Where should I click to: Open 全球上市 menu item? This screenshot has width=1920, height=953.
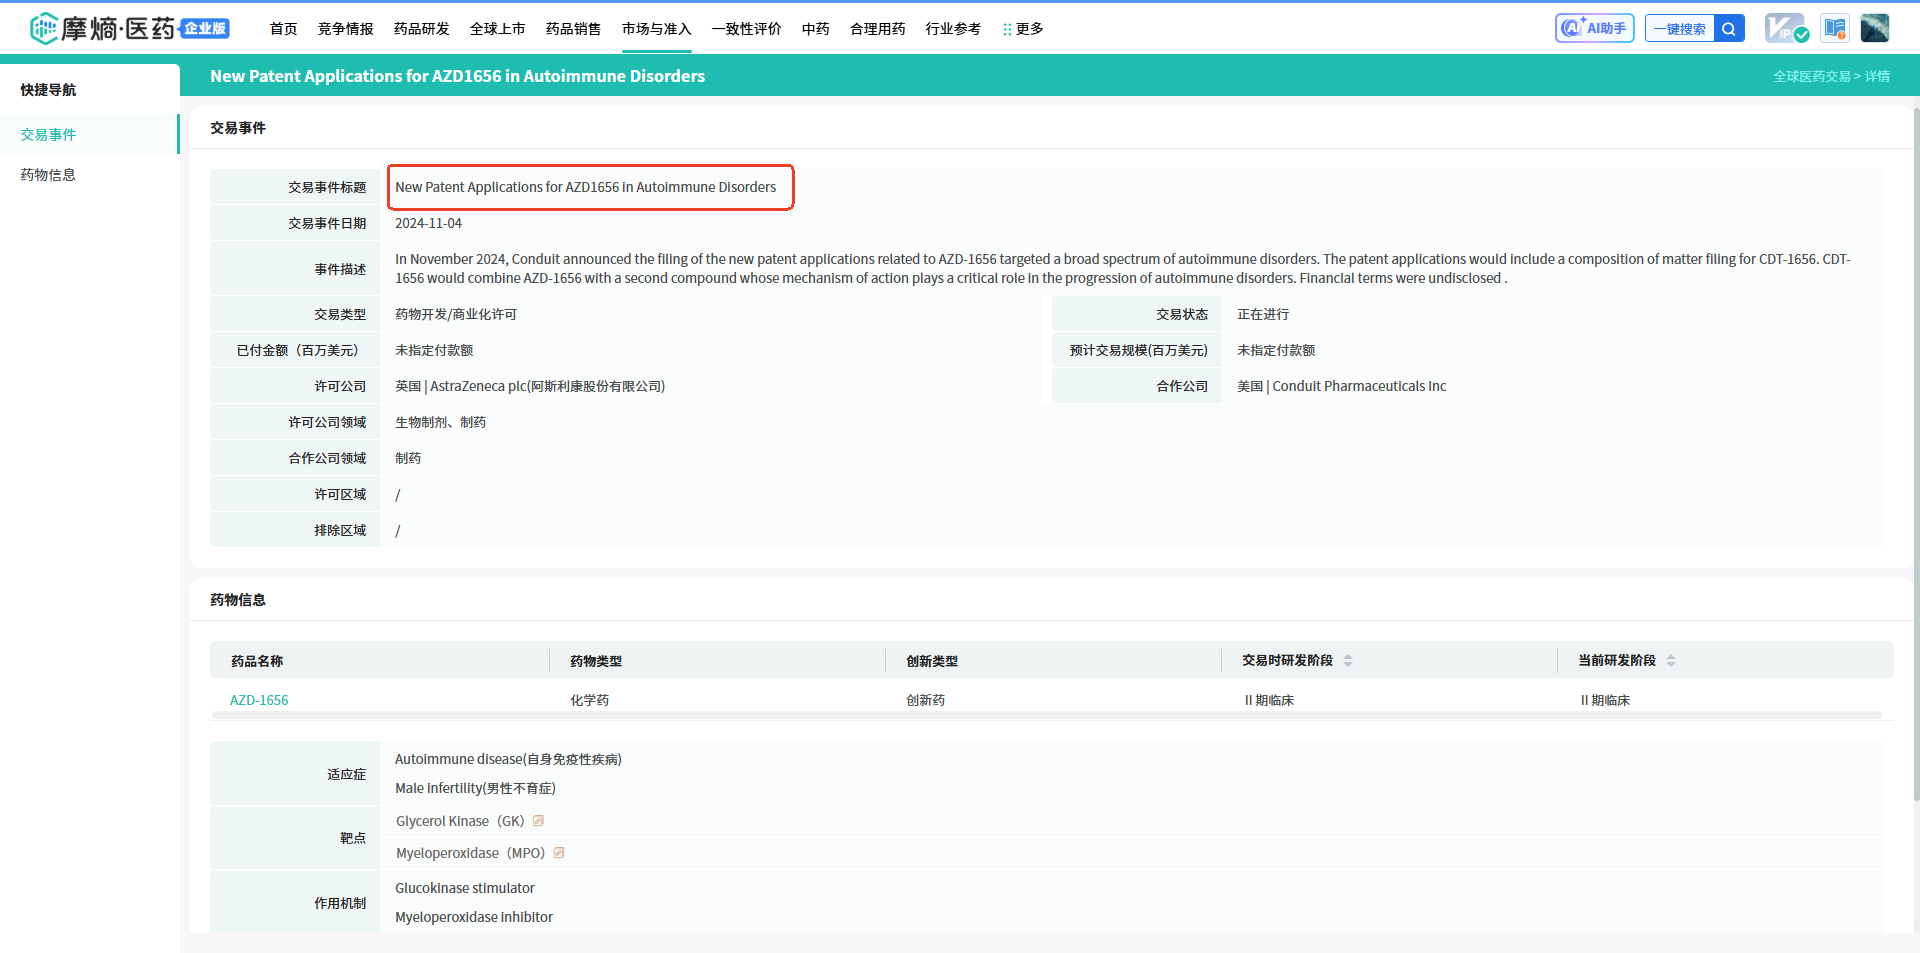pos(498,29)
